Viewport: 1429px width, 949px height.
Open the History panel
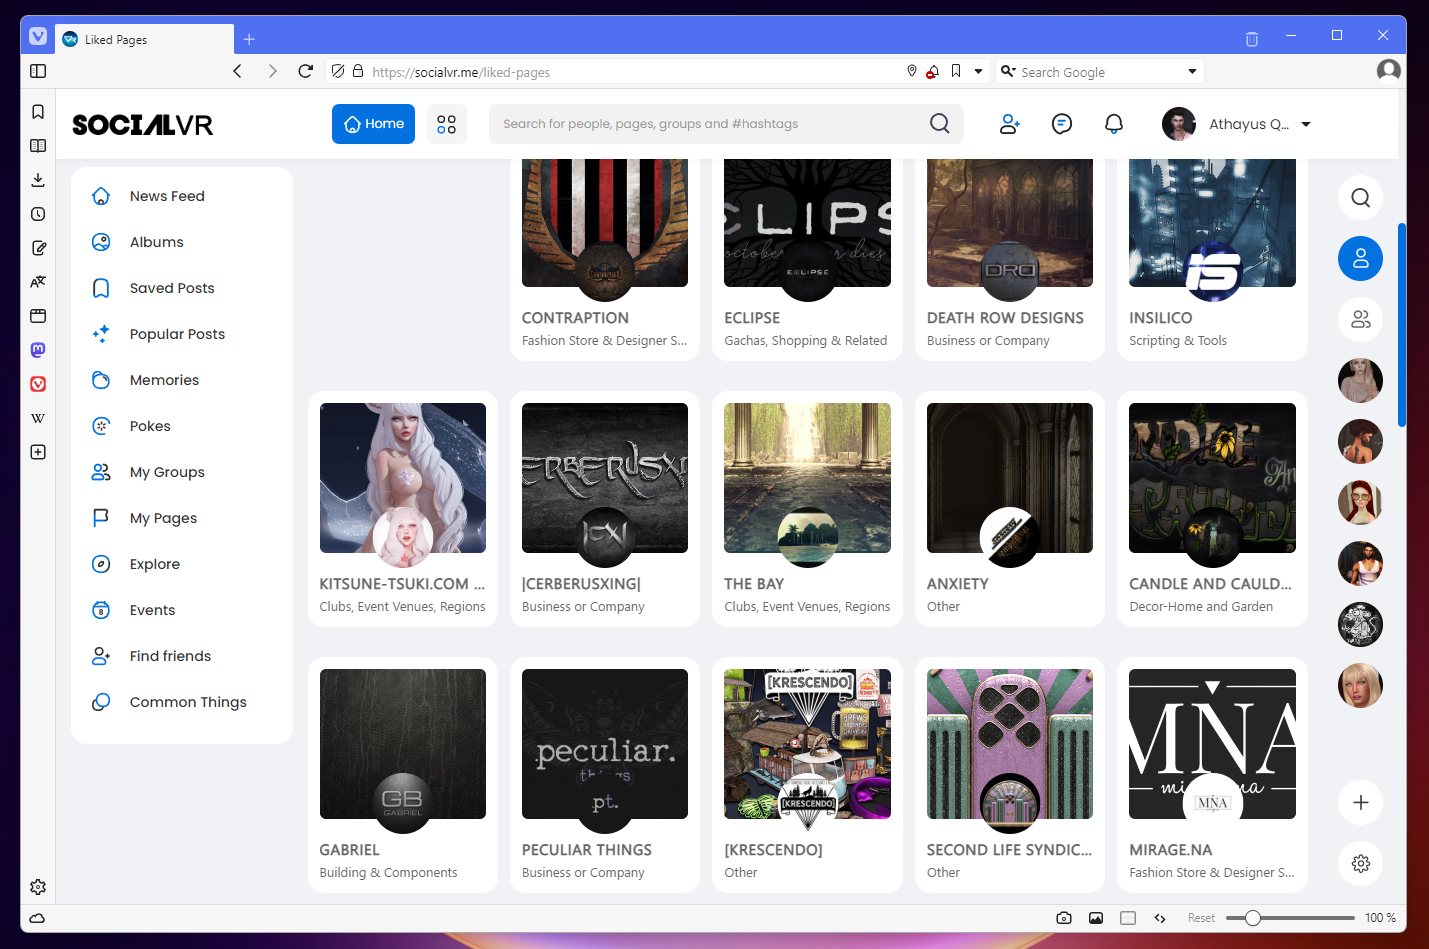[38, 214]
